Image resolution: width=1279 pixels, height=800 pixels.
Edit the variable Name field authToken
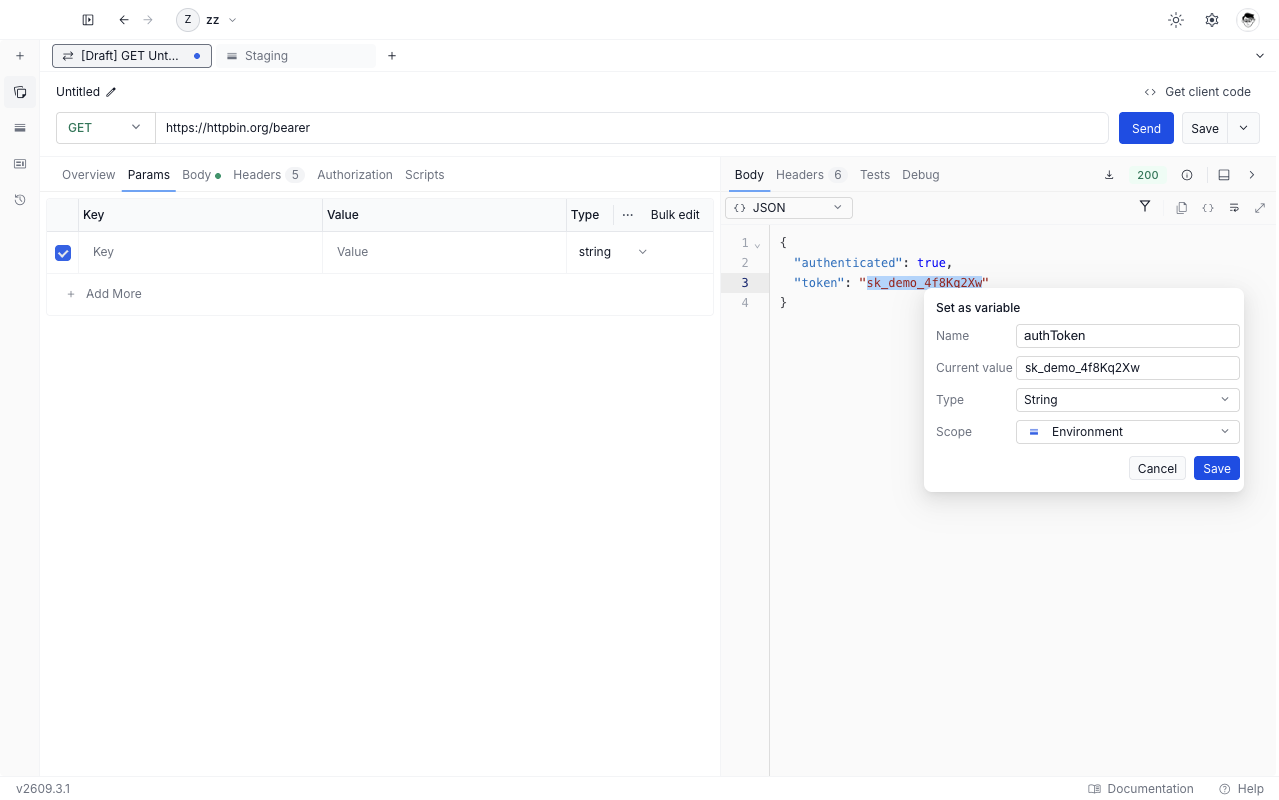click(1128, 336)
